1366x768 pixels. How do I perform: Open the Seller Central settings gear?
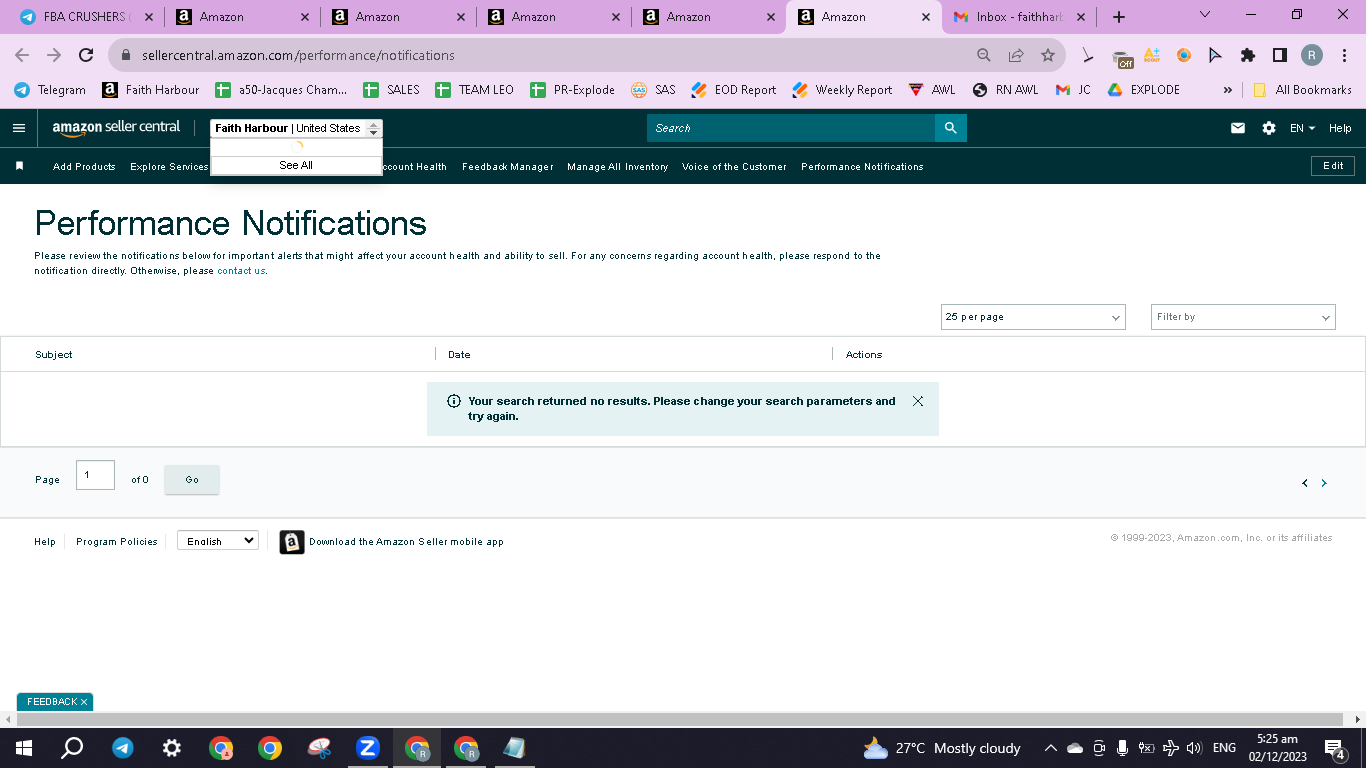tap(1269, 128)
